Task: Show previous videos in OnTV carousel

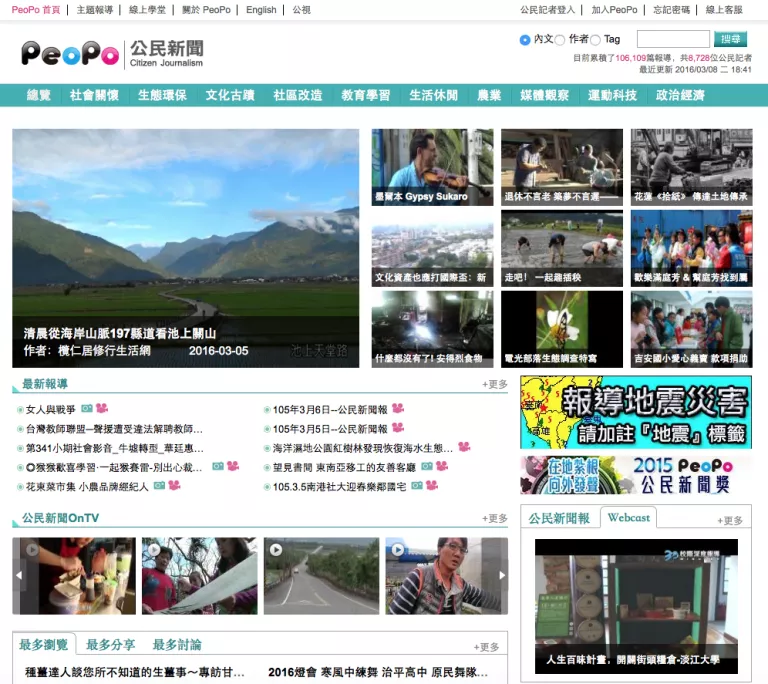Action: [x=18, y=575]
